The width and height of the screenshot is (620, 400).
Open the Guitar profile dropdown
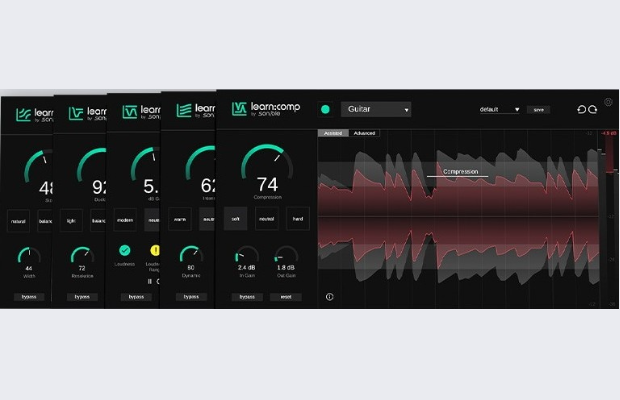[376, 109]
